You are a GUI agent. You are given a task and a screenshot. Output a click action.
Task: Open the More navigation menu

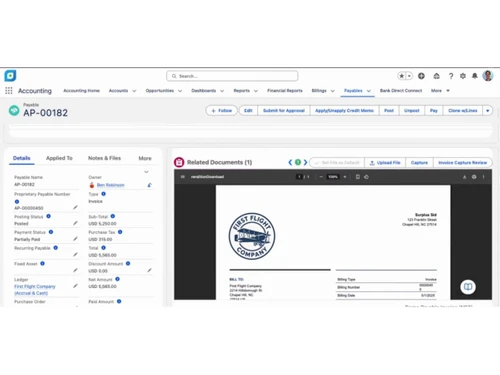coord(440,91)
